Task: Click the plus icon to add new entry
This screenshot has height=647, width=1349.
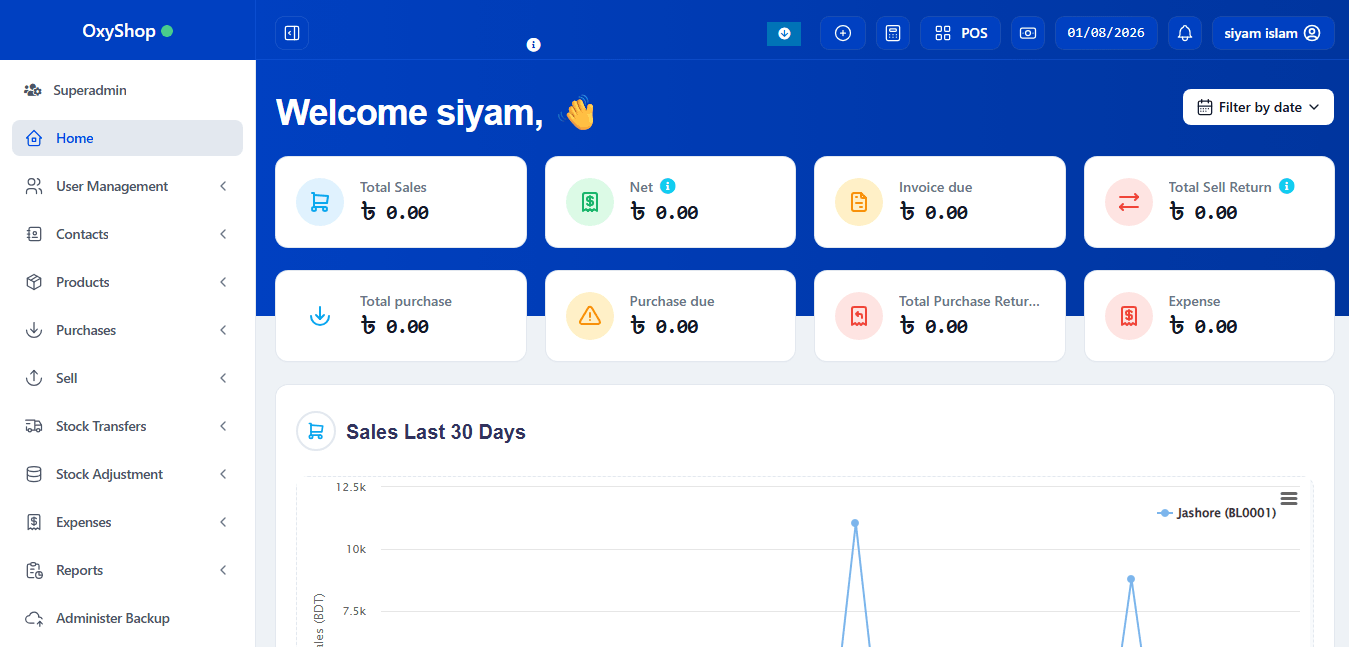Action: pos(842,32)
